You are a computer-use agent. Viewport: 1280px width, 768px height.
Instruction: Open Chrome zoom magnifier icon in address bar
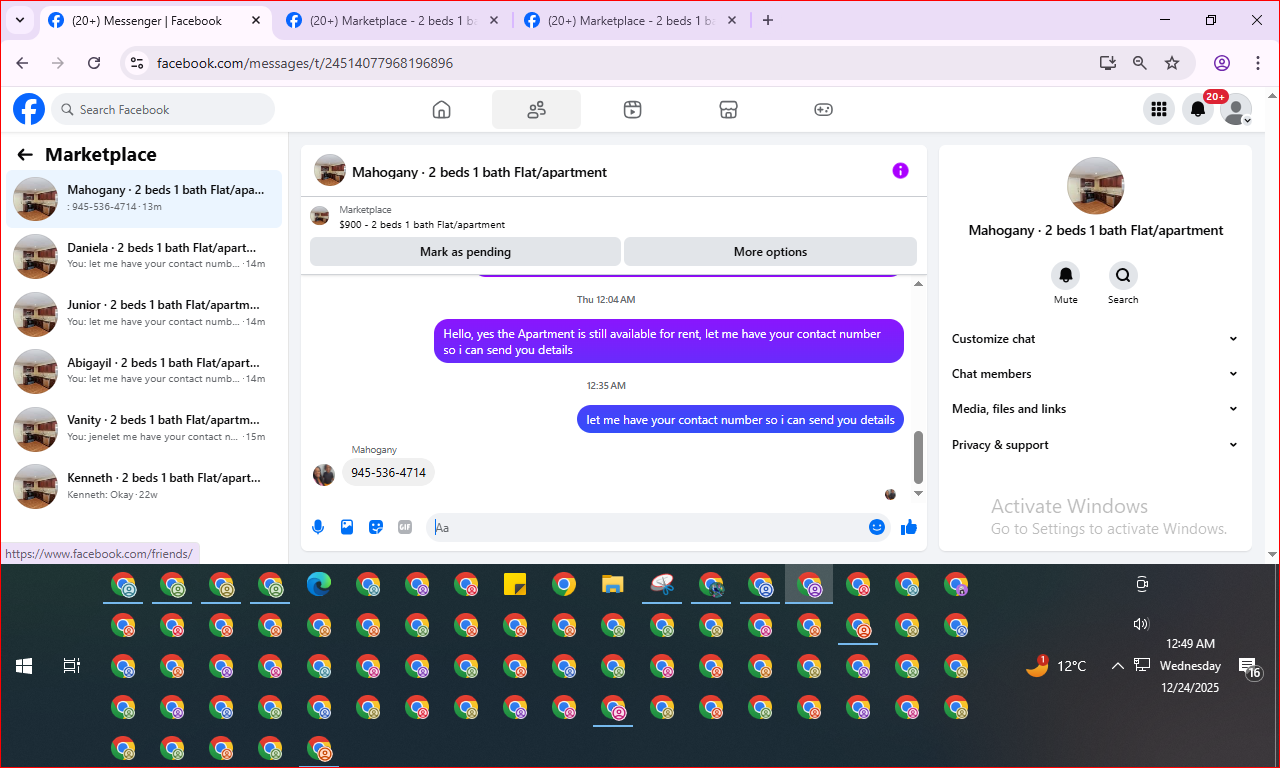[x=1139, y=63]
